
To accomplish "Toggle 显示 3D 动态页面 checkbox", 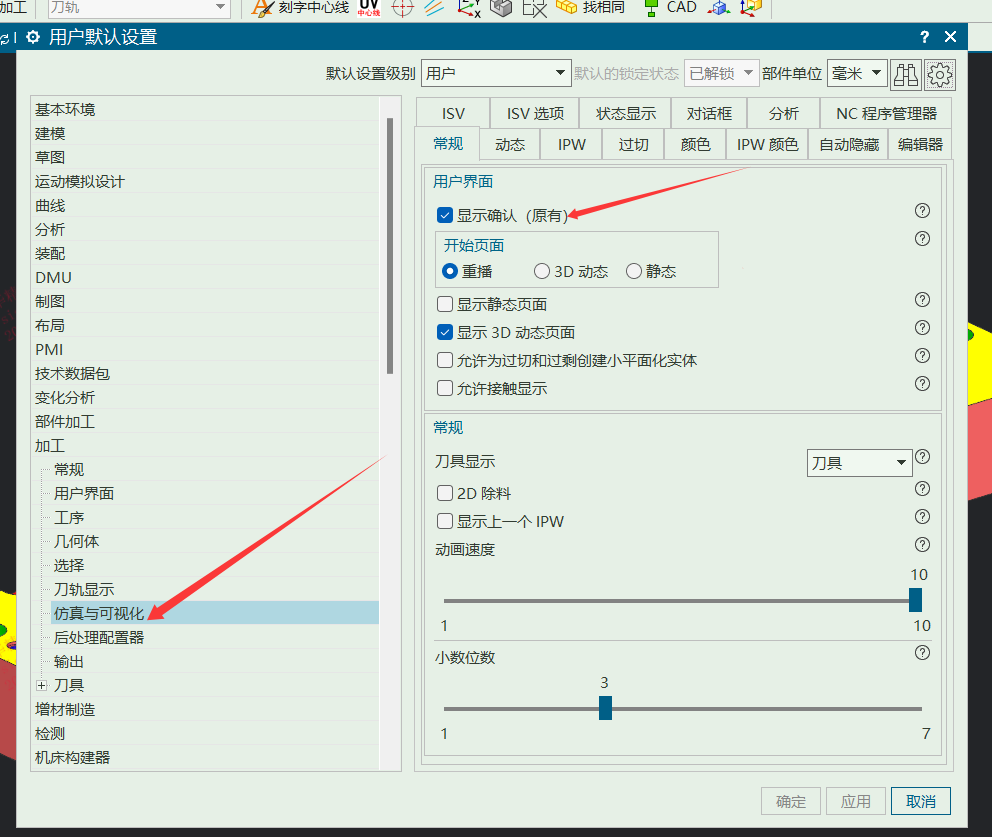I will [445, 332].
